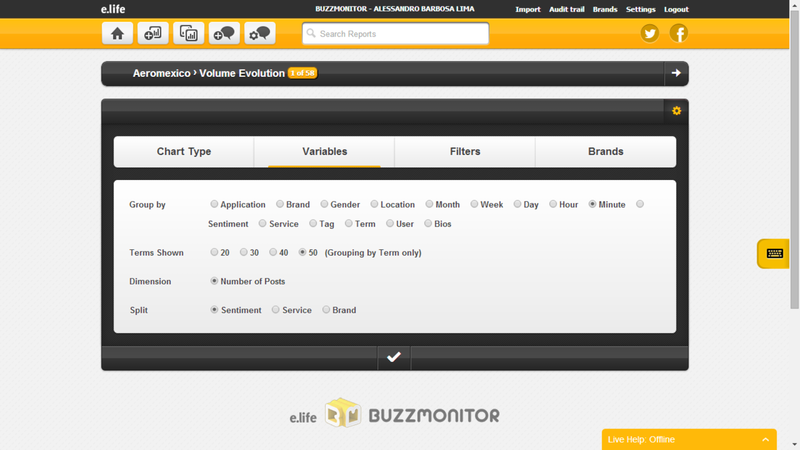
Task: Go to next report arrow
Action: [676, 73]
